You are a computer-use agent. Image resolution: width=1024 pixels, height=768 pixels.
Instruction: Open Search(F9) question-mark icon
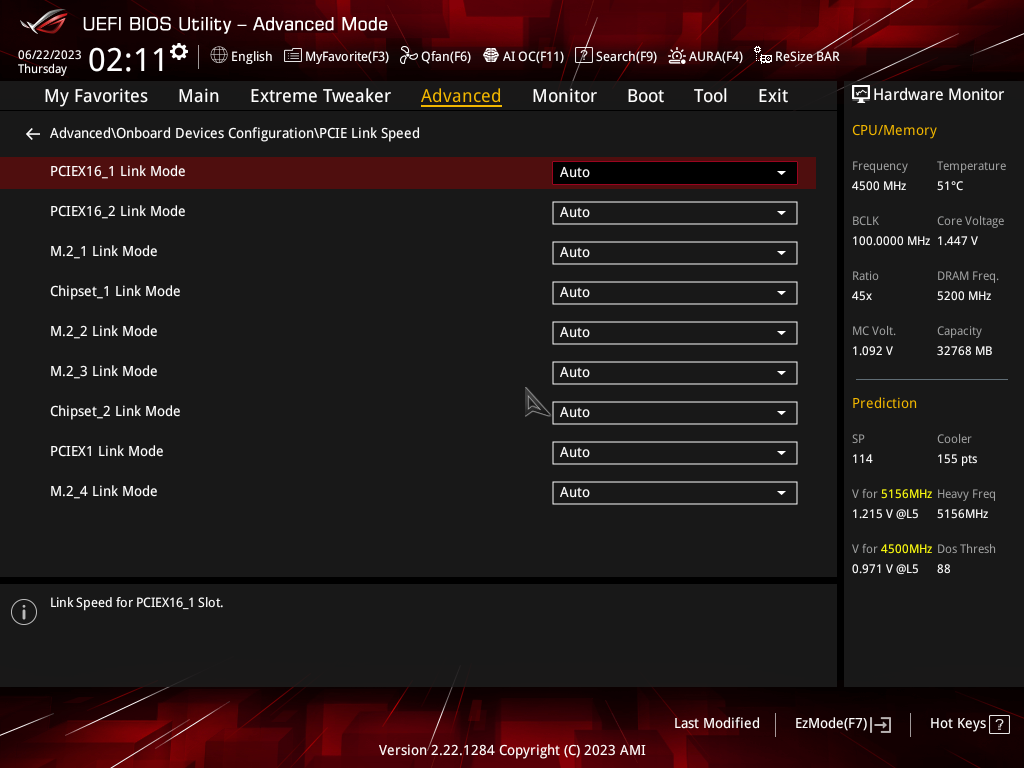coord(583,56)
